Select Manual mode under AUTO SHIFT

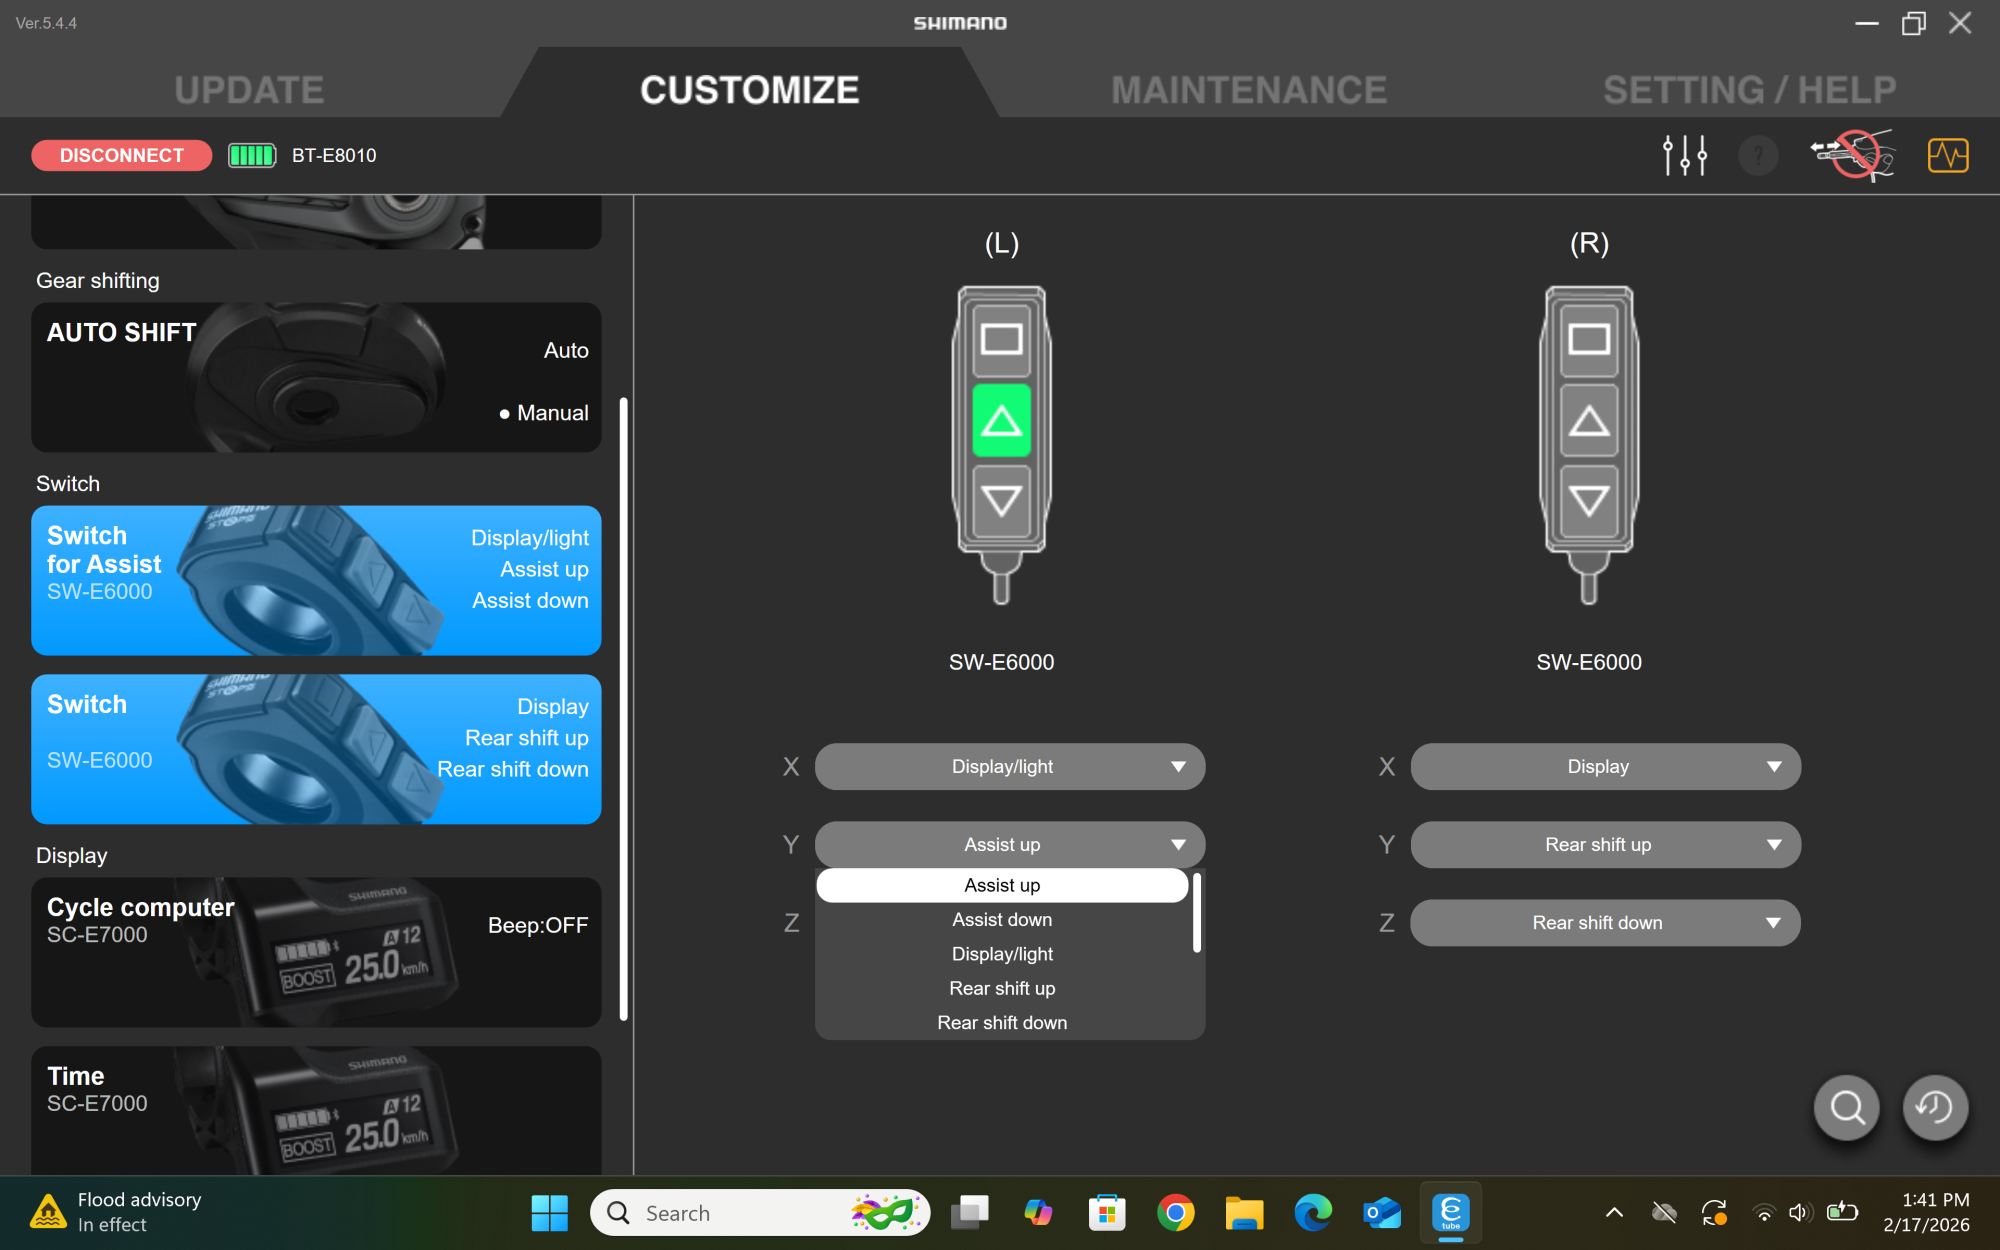pyautogui.click(x=553, y=412)
